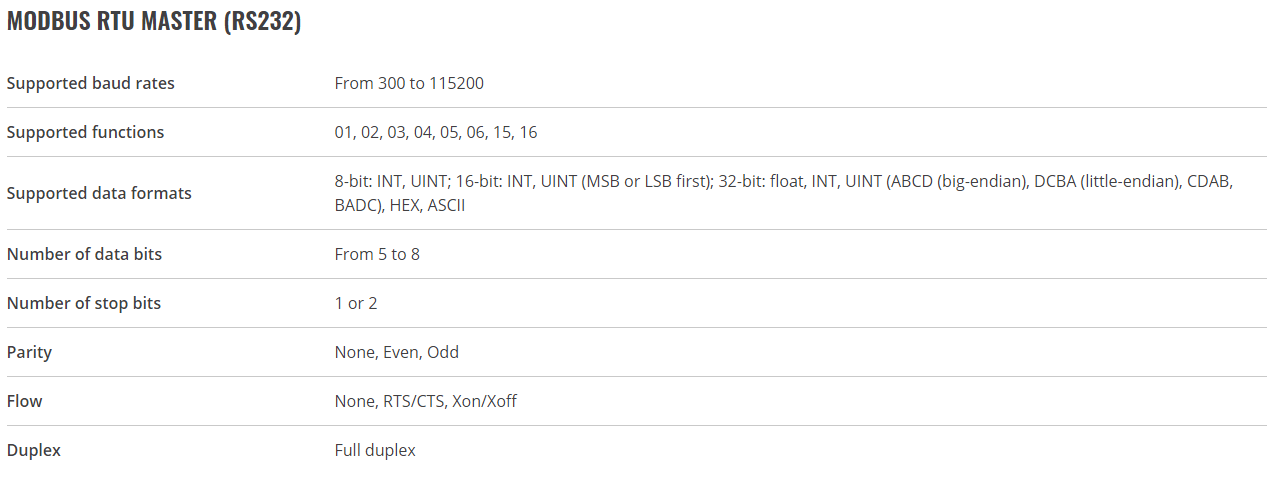
Task: Select the Supported functions label
Action: pyautogui.click(x=85, y=132)
